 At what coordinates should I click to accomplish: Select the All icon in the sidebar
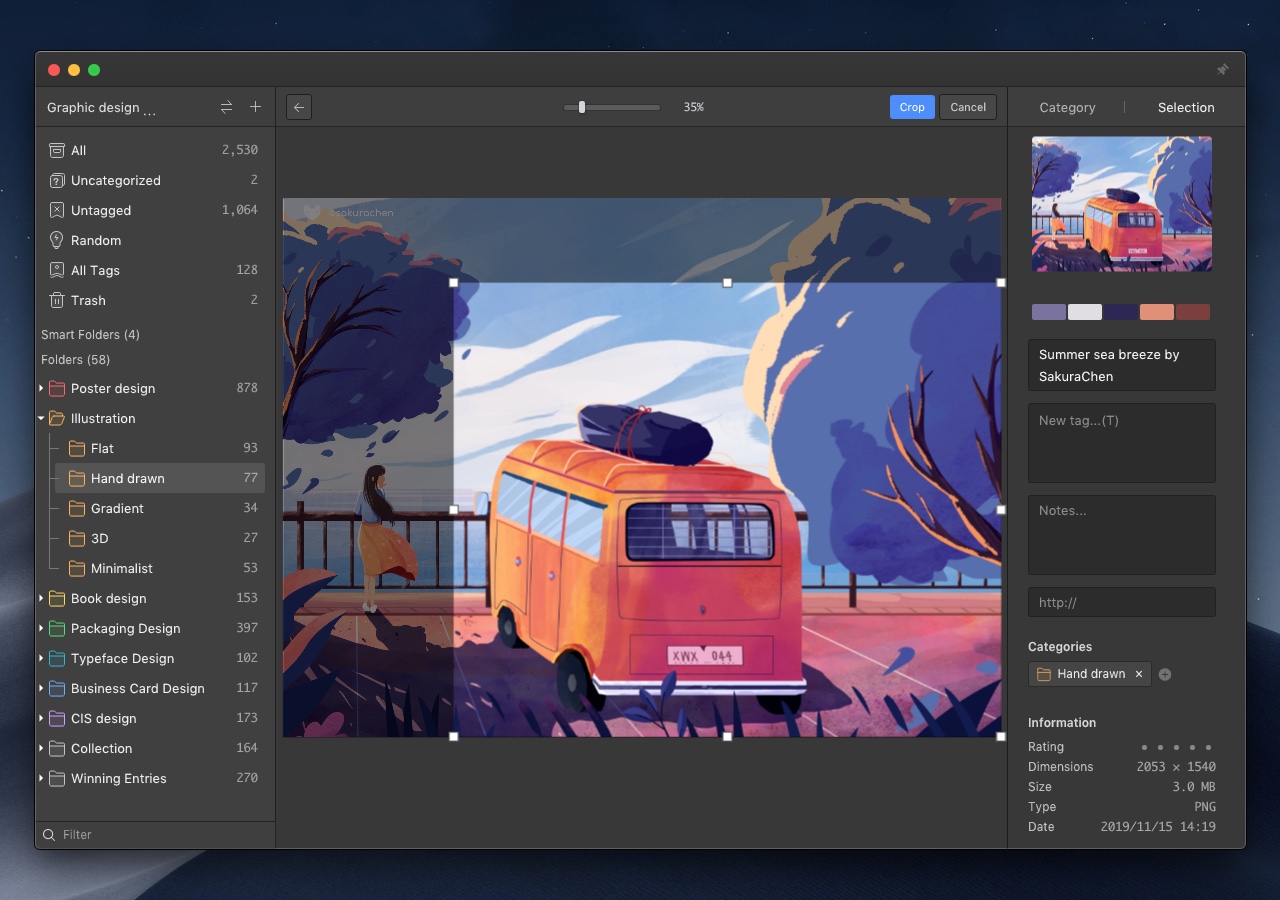57,150
